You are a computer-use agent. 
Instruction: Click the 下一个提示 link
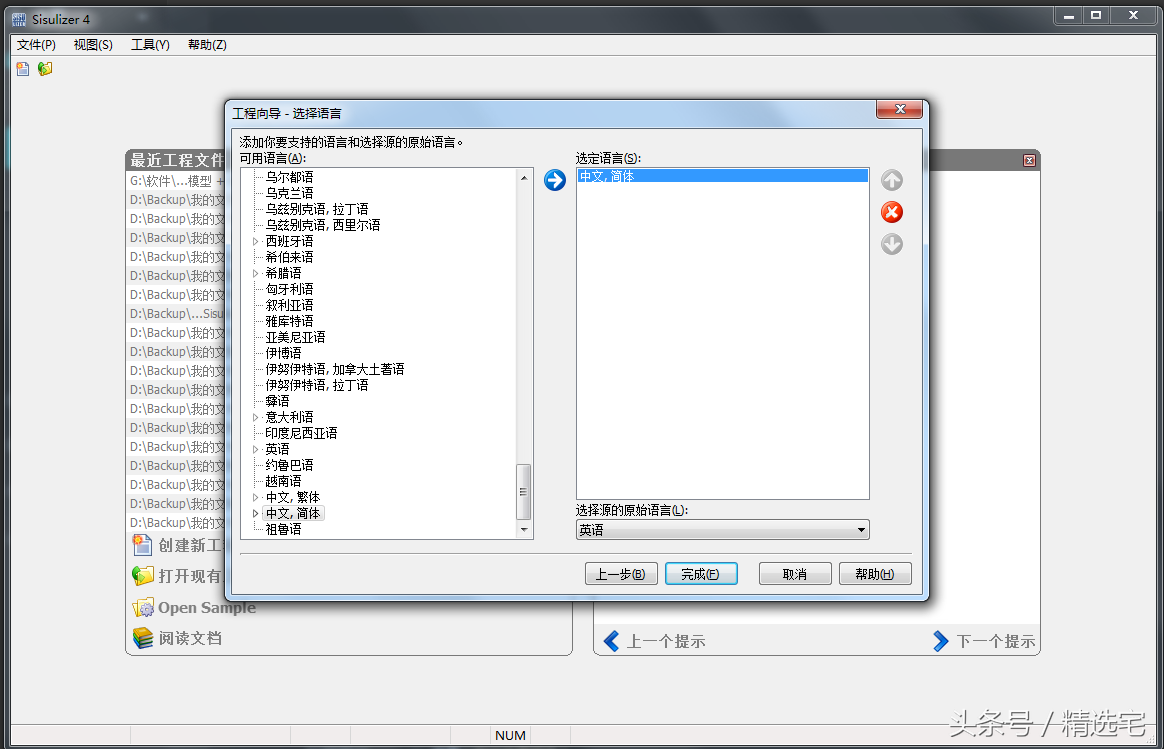[x=995, y=641]
